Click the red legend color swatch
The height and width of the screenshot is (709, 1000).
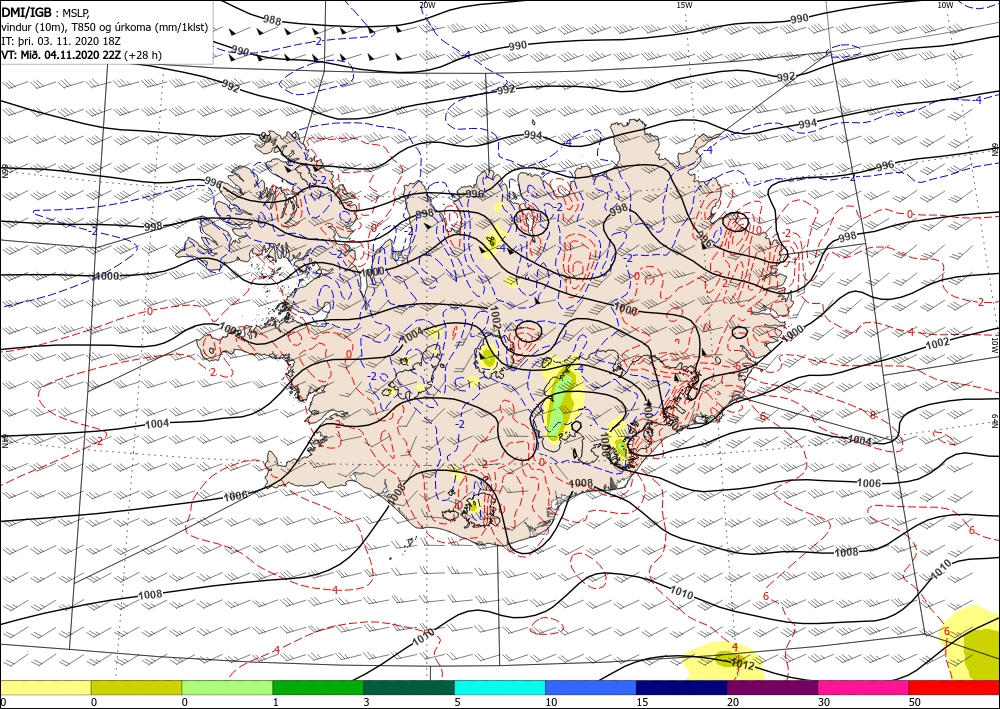[954, 687]
